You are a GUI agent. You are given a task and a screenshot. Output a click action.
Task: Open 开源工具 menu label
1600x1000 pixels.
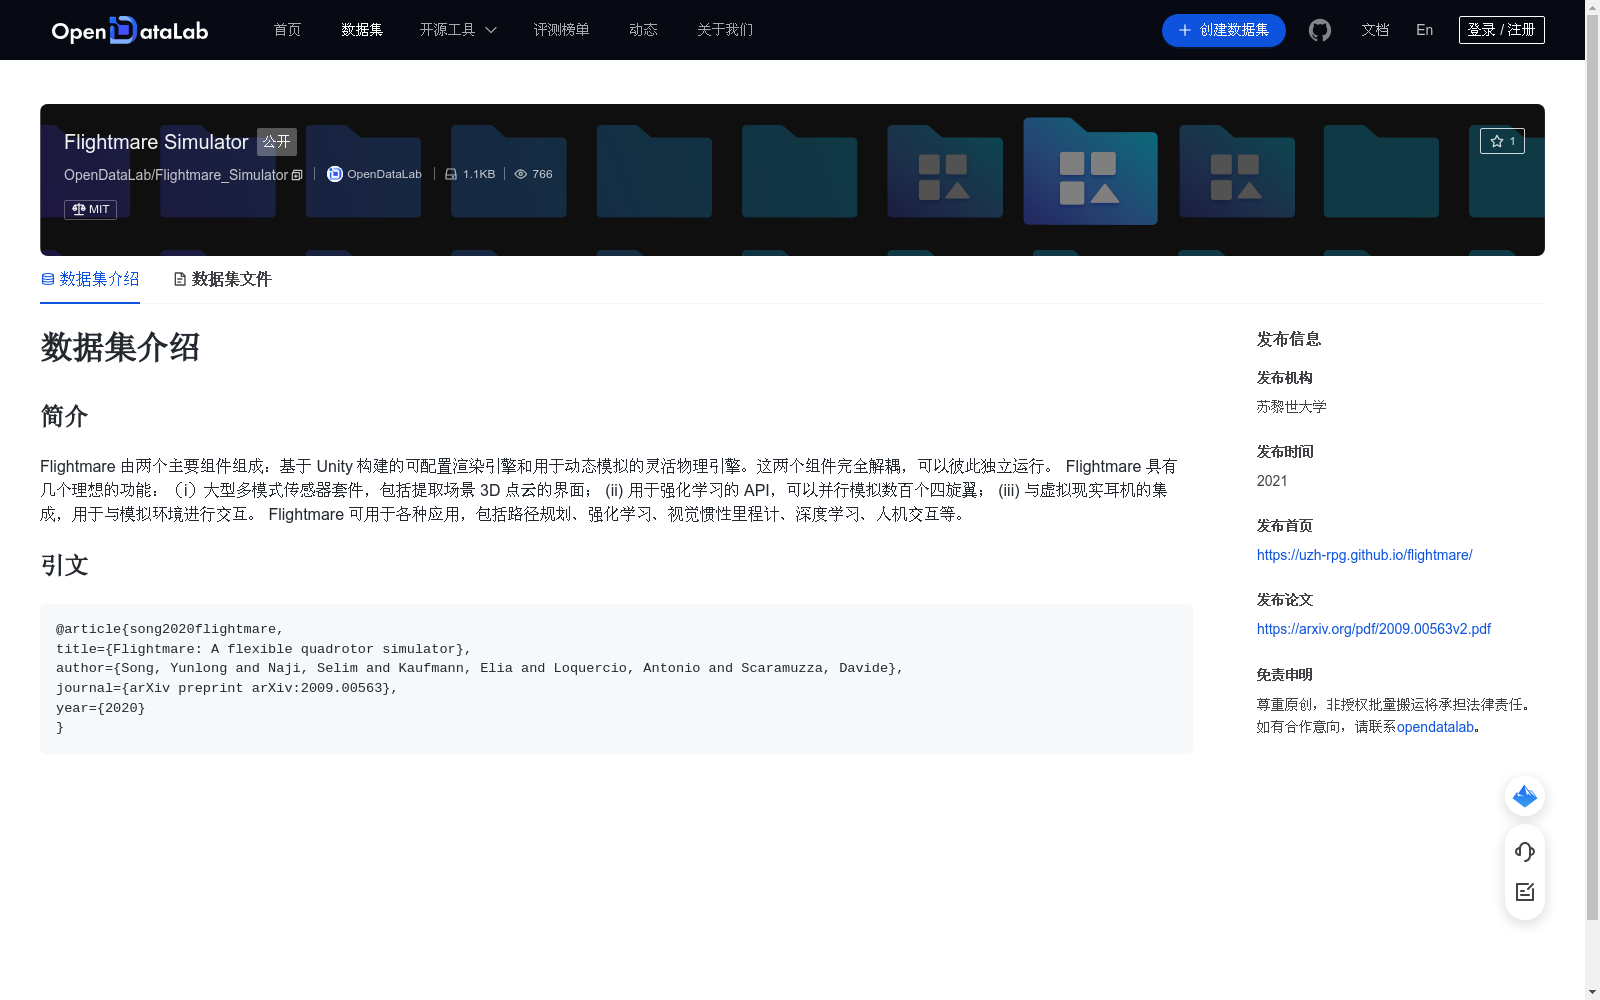[x=447, y=30]
